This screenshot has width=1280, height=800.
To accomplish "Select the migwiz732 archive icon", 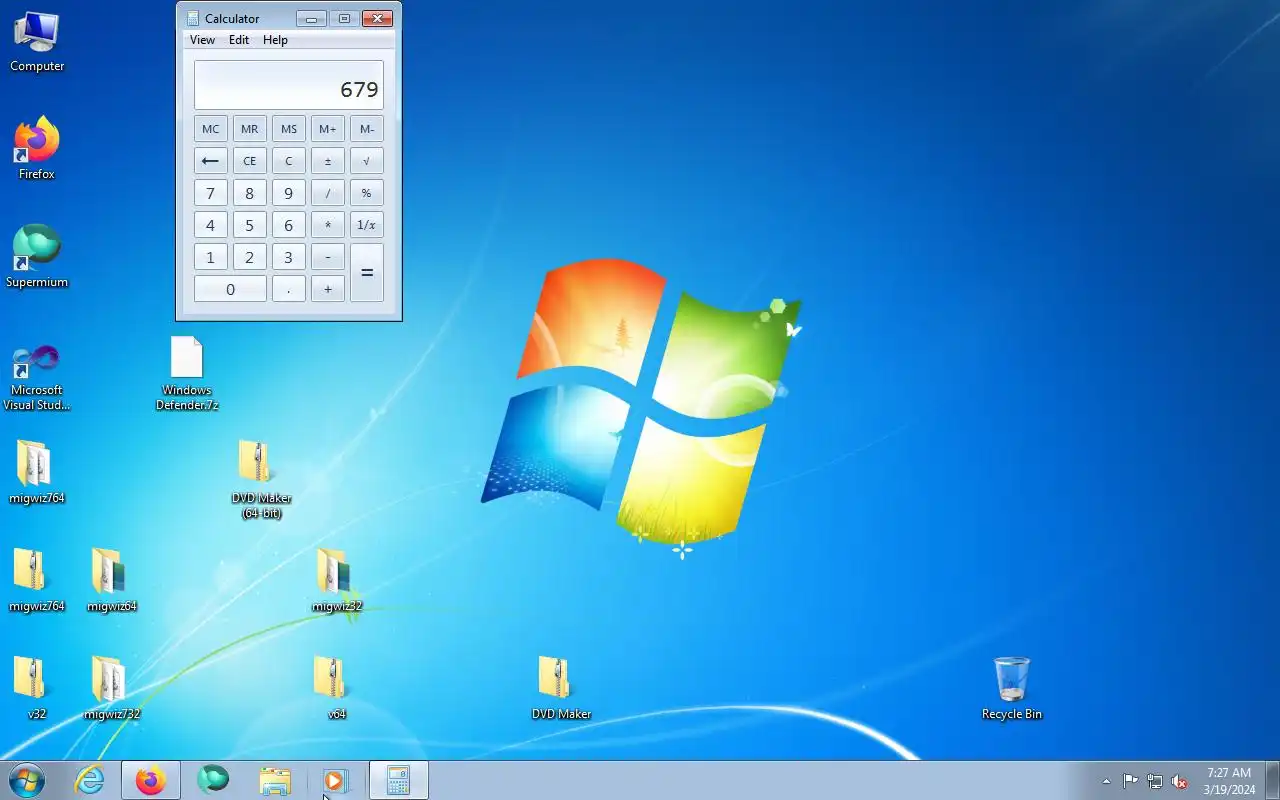I will pyautogui.click(x=112, y=688).
